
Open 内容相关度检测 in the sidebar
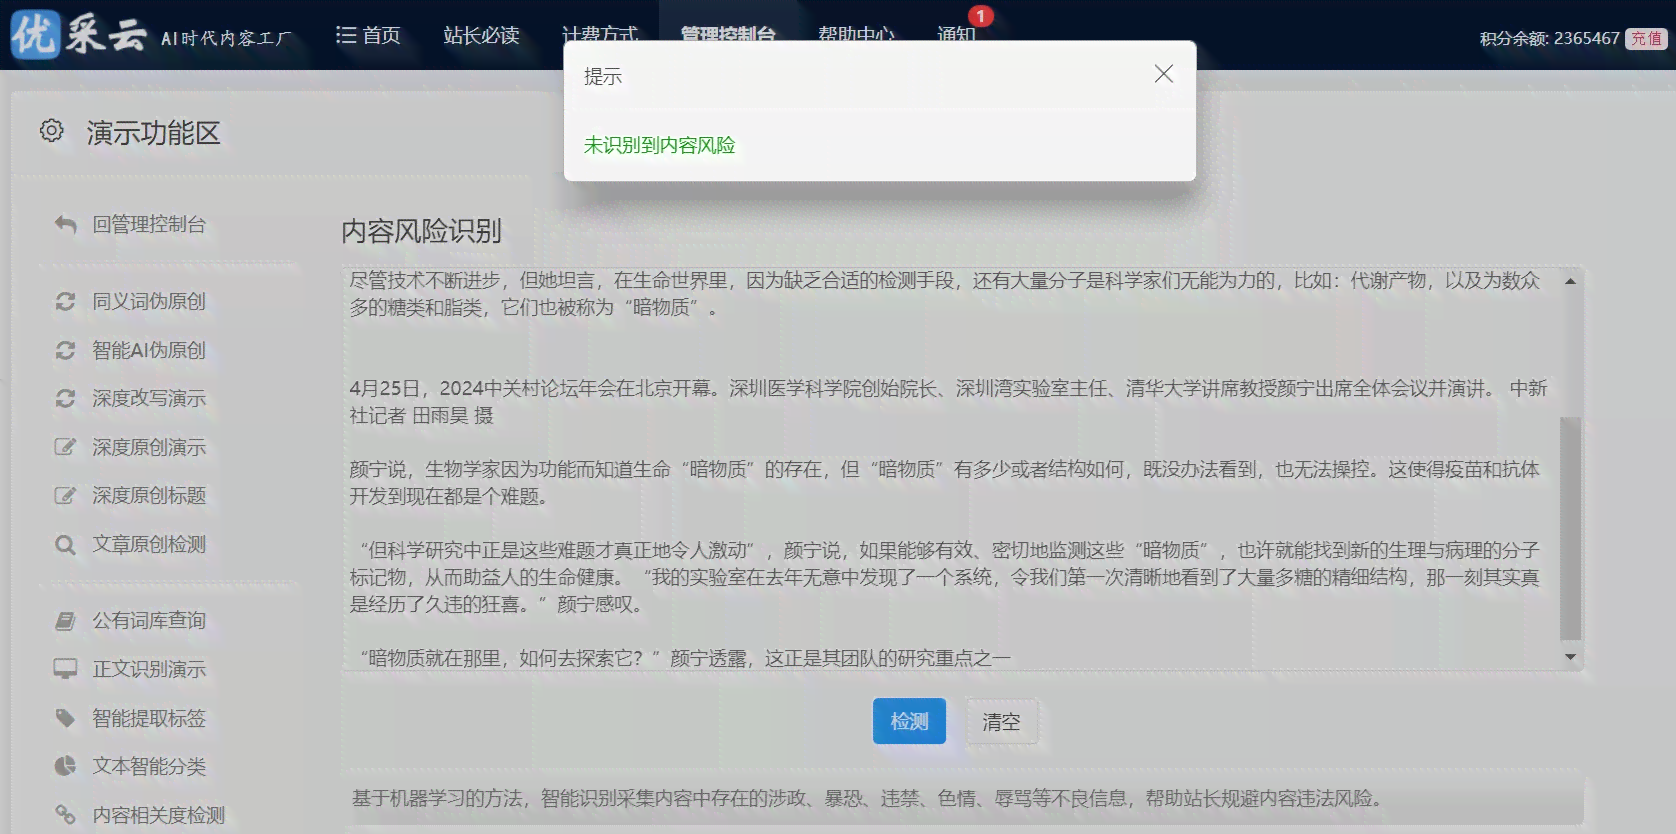158,815
